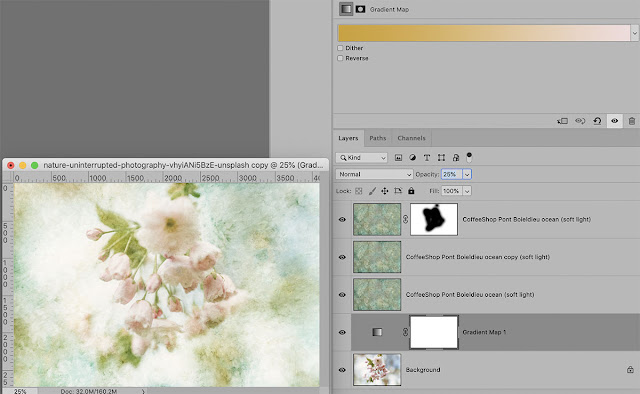Click the view previous state icon
This screenshot has width=640, height=394.
[x=580, y=121]
